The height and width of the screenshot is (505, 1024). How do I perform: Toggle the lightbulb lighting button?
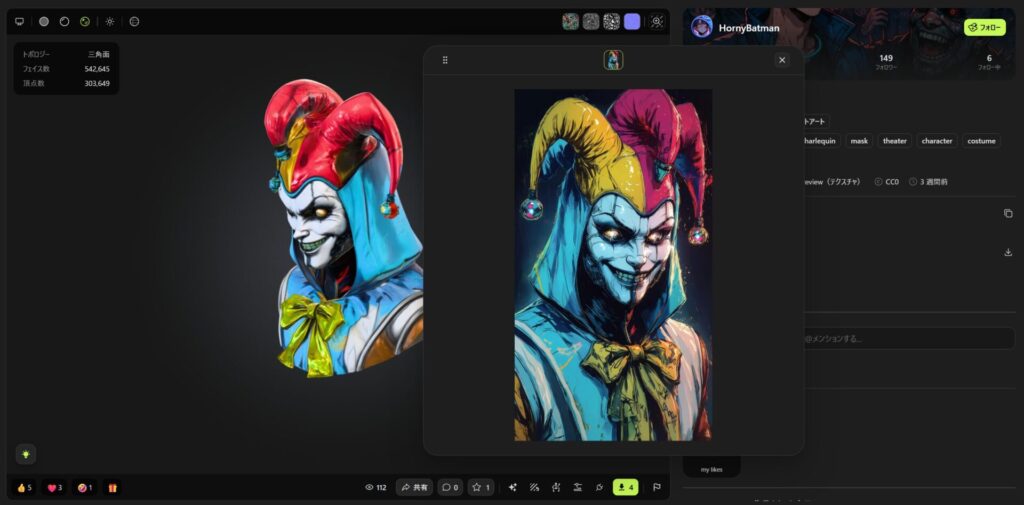pos(25,454)
